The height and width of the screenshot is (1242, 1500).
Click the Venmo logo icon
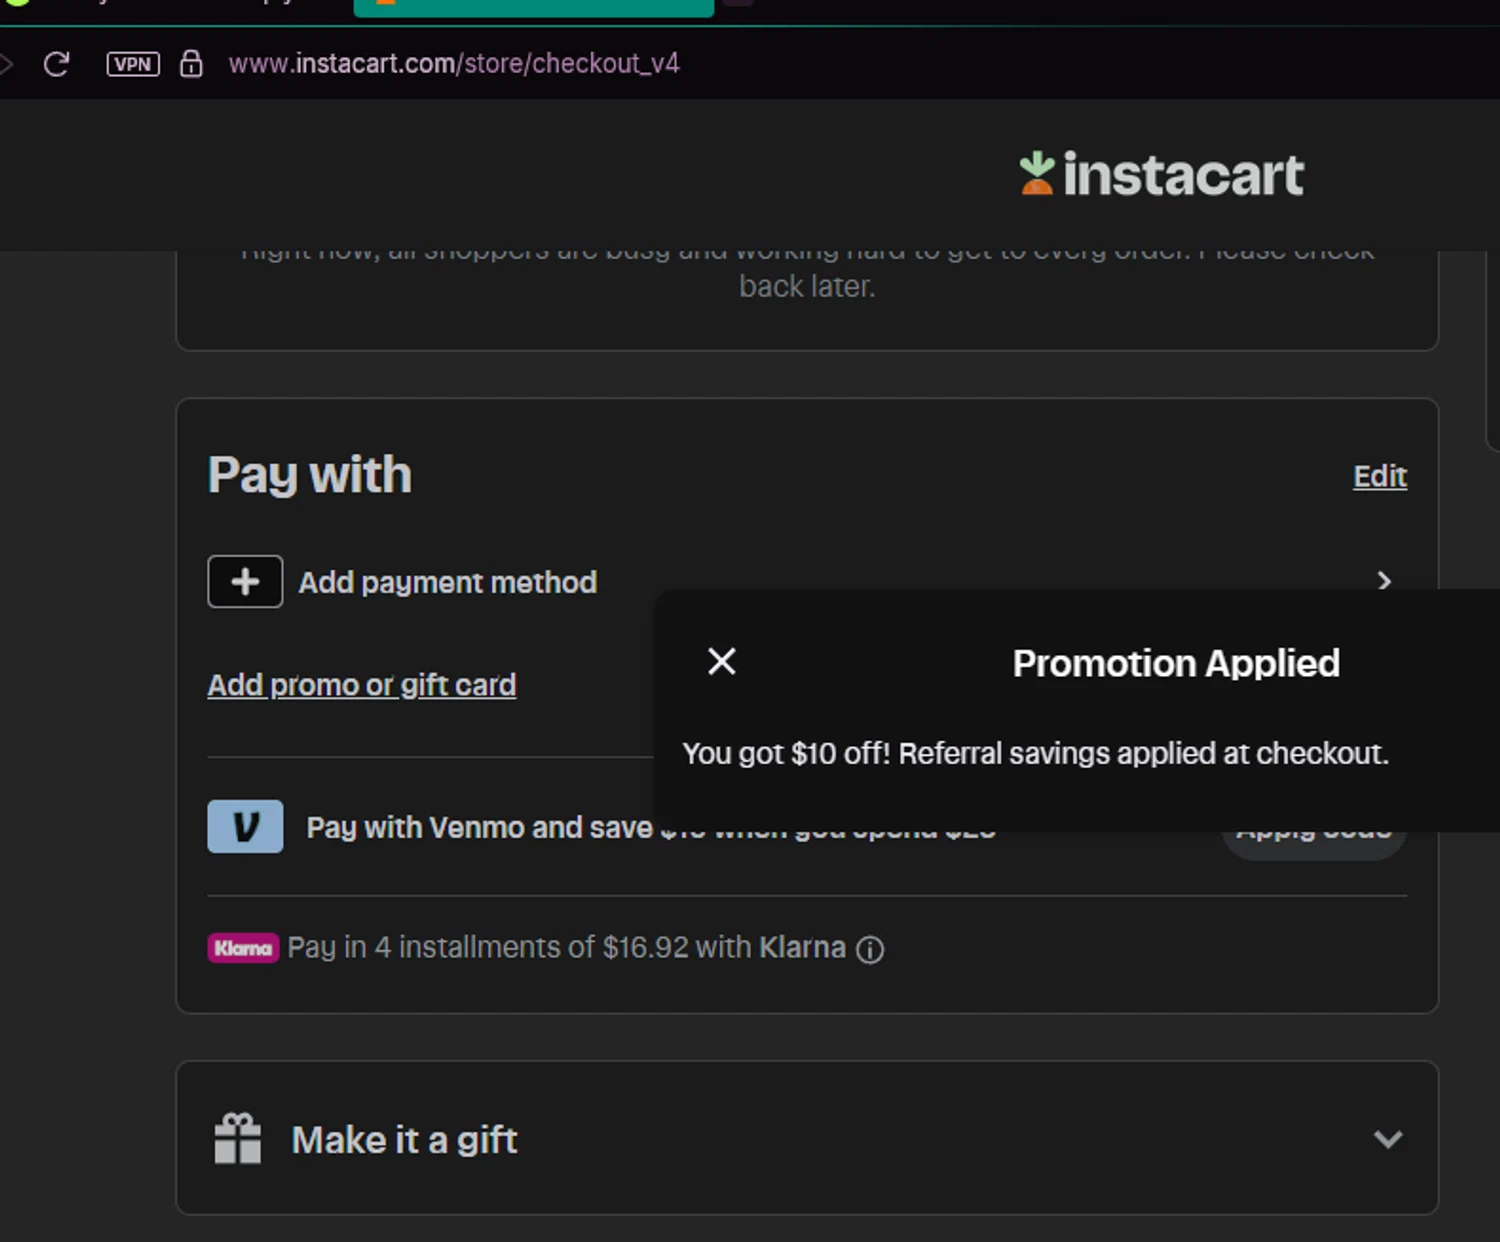point(245,826)
